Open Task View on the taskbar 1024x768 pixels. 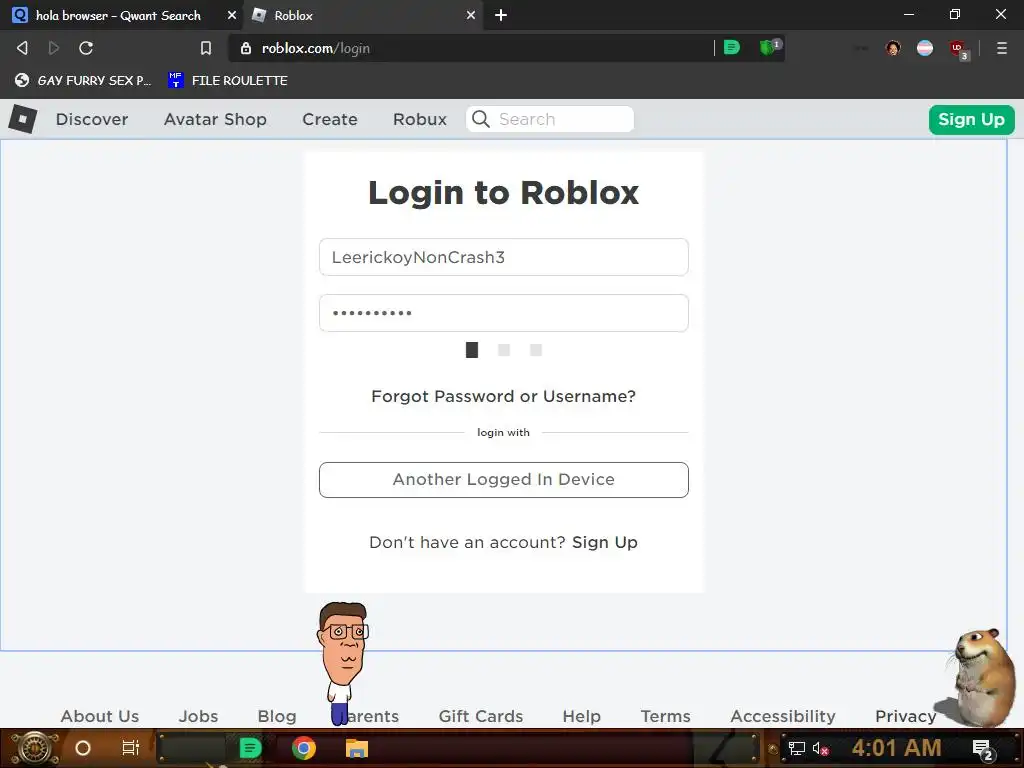click(x=131, y=748)
